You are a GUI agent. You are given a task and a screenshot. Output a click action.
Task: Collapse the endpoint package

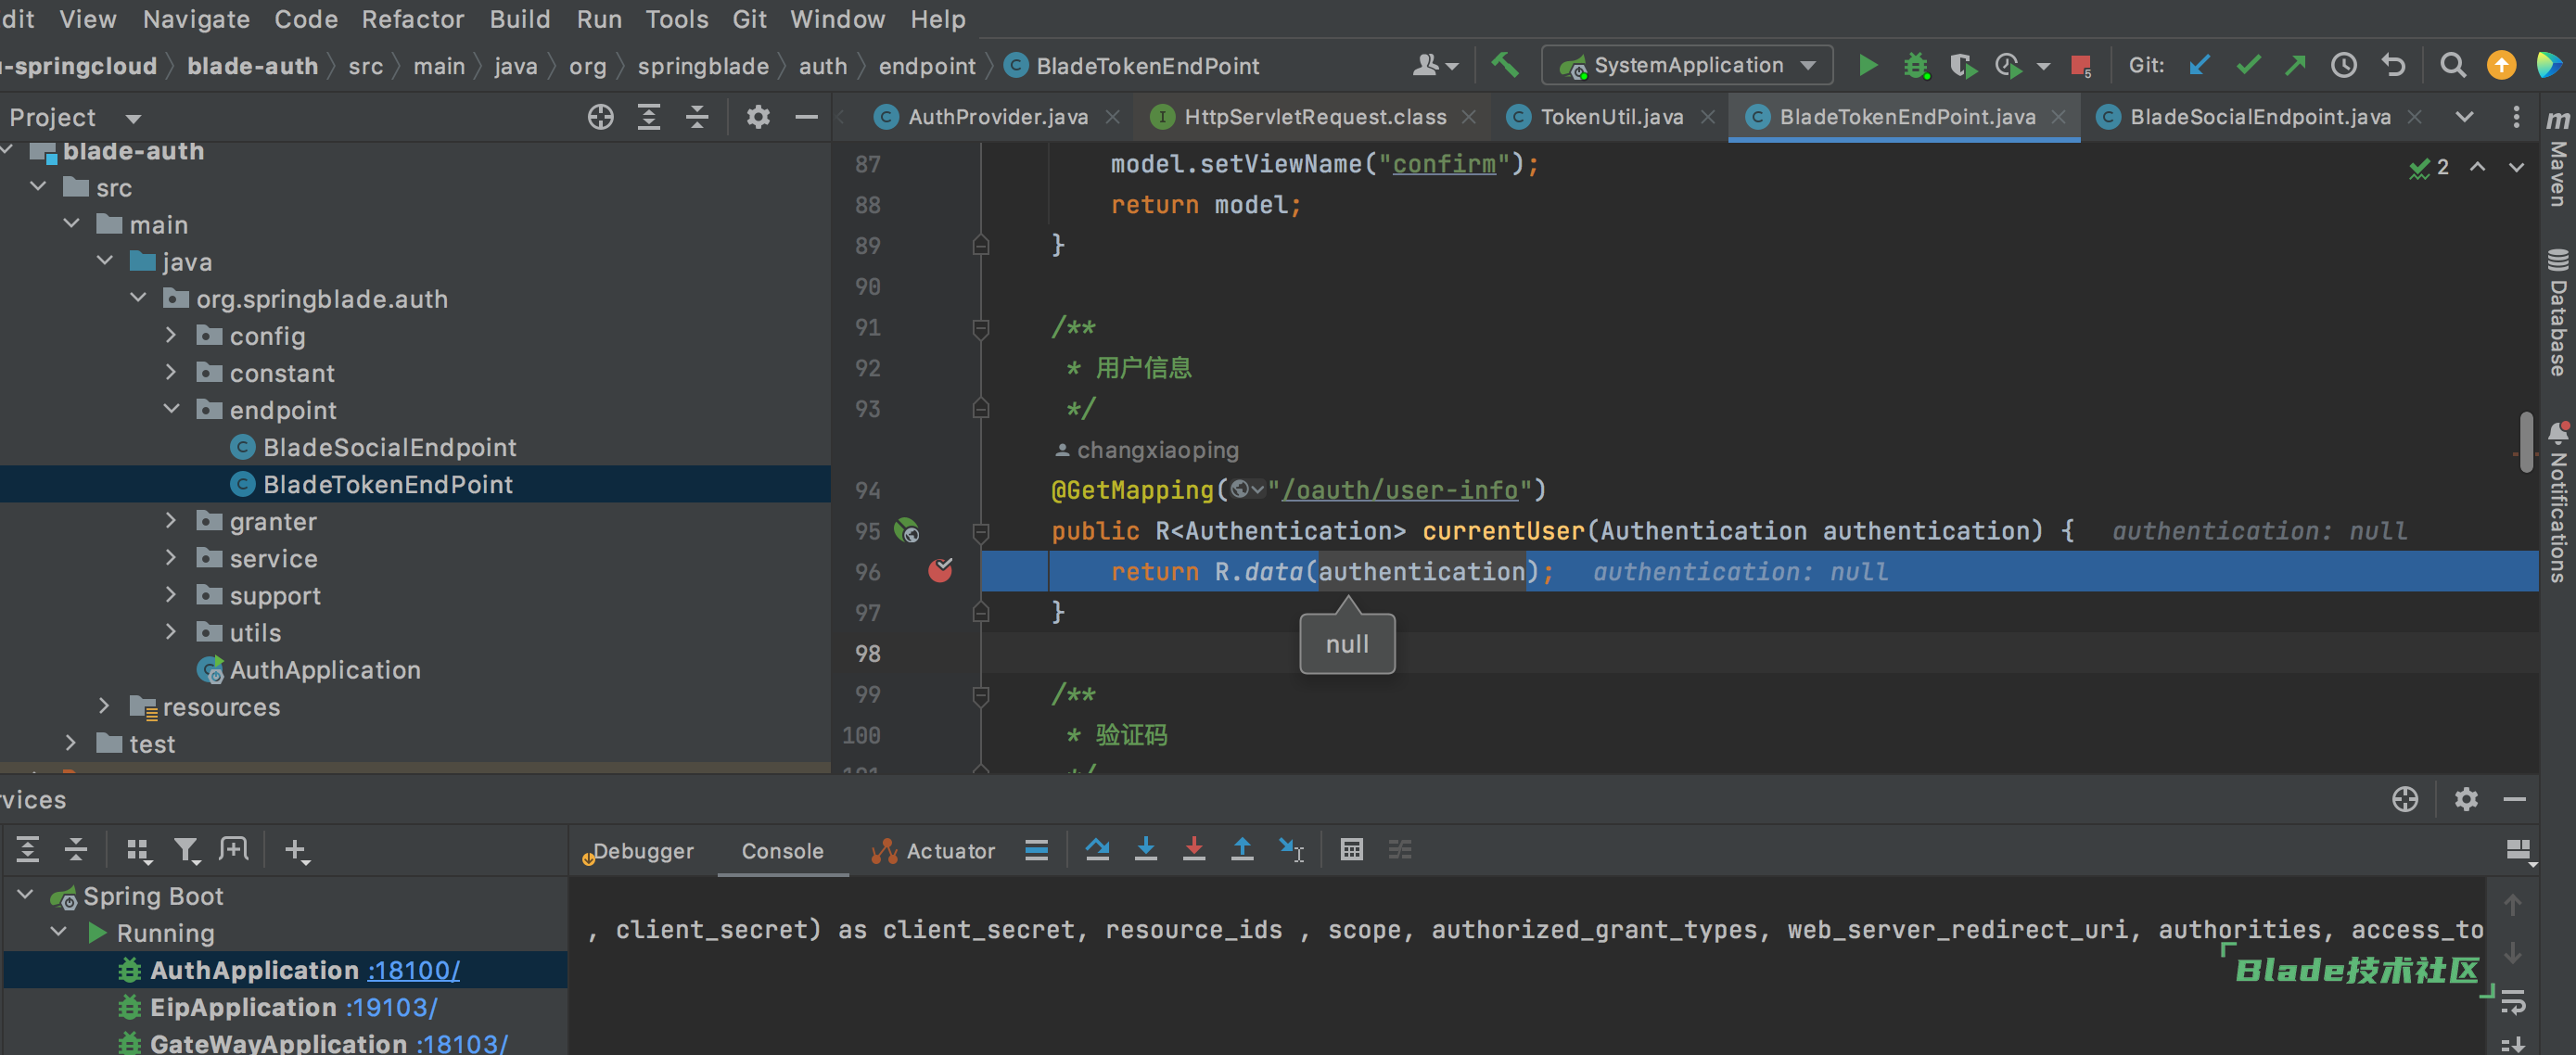pyautogui.click(x=171, y=410)
